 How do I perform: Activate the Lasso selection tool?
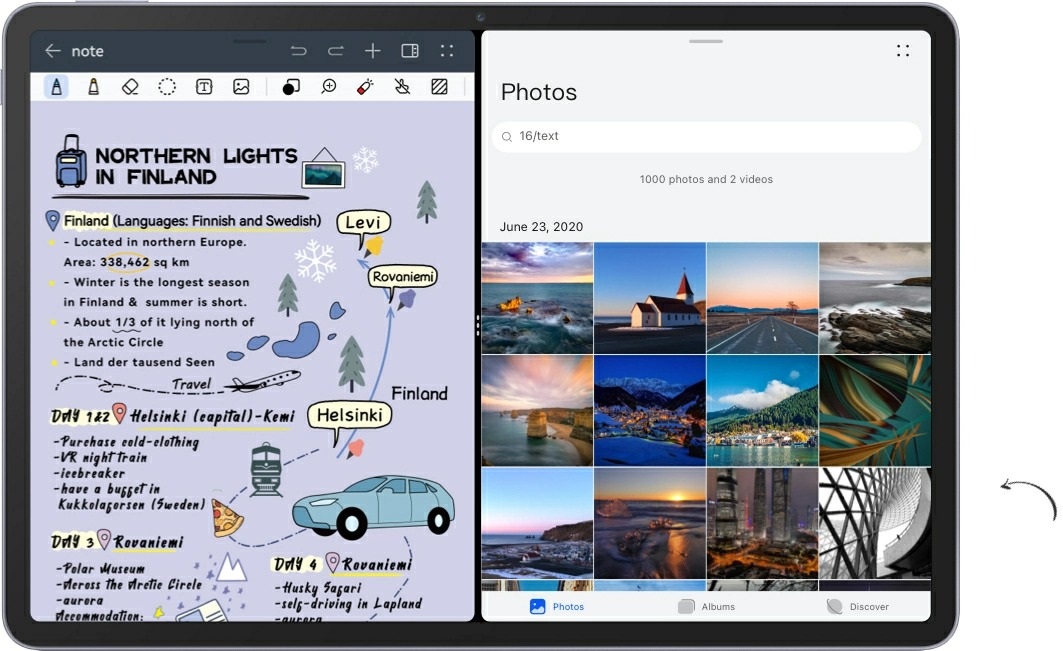(x=167, y=87)
